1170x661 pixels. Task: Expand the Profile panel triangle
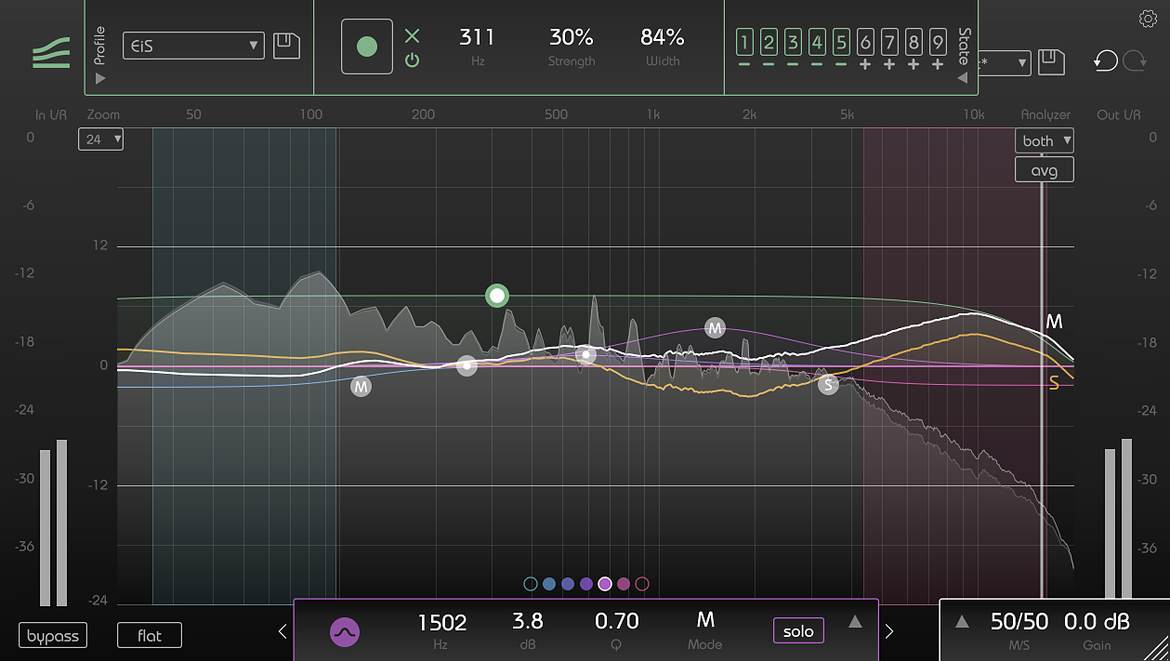[x=101, y=78]
